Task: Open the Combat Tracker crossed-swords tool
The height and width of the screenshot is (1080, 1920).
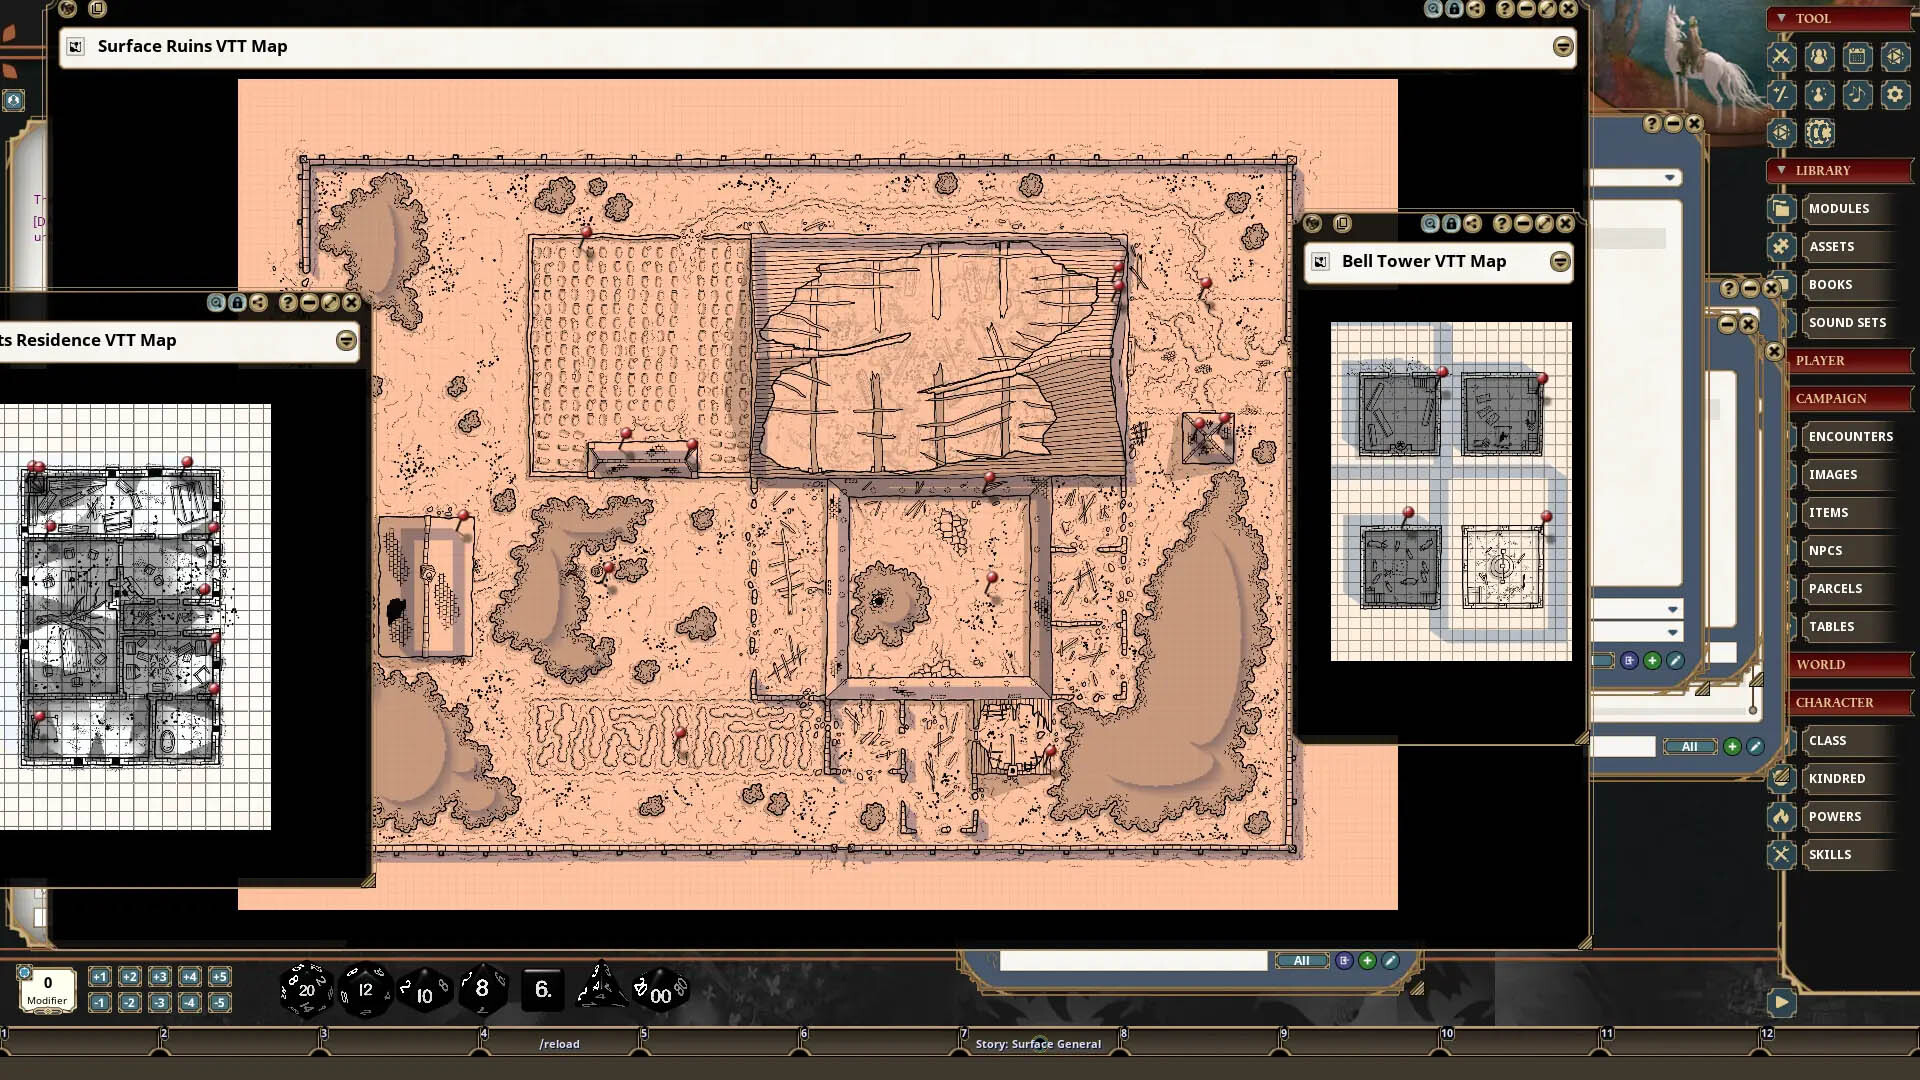Action: pyautogui.click(x=1782, y=57)
